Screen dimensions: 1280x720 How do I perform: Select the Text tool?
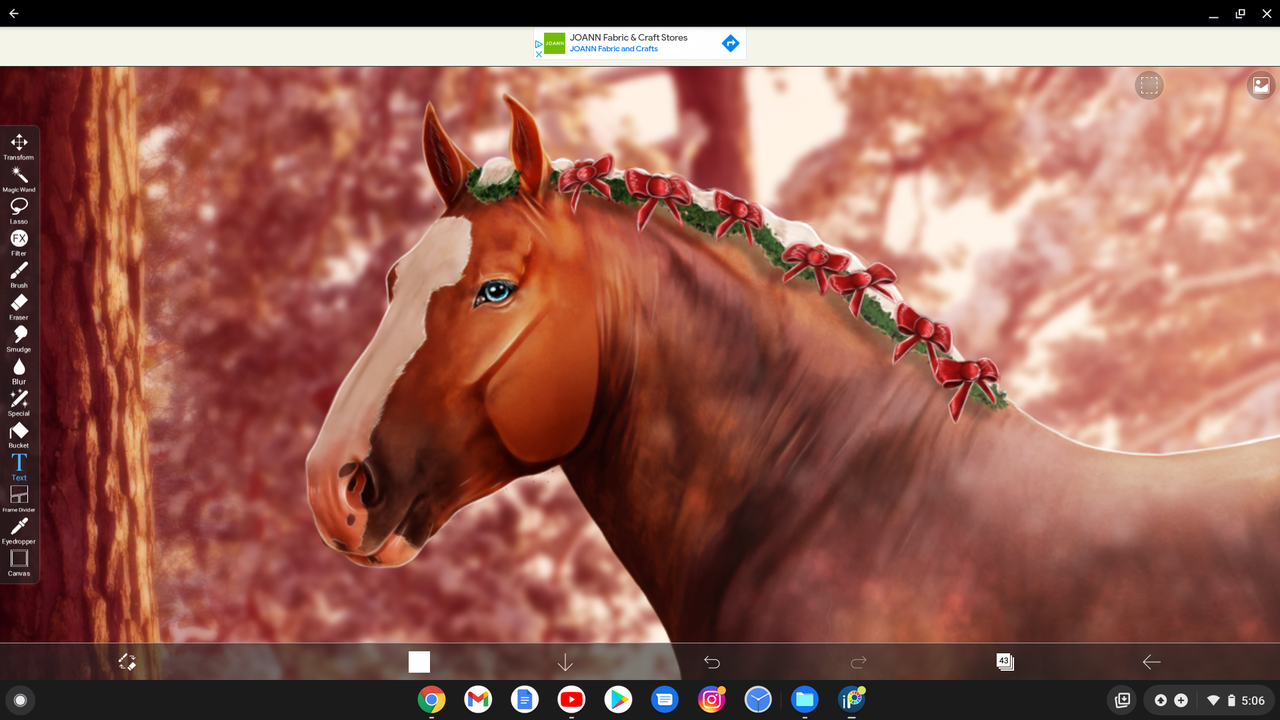click(x=19, y=466)
